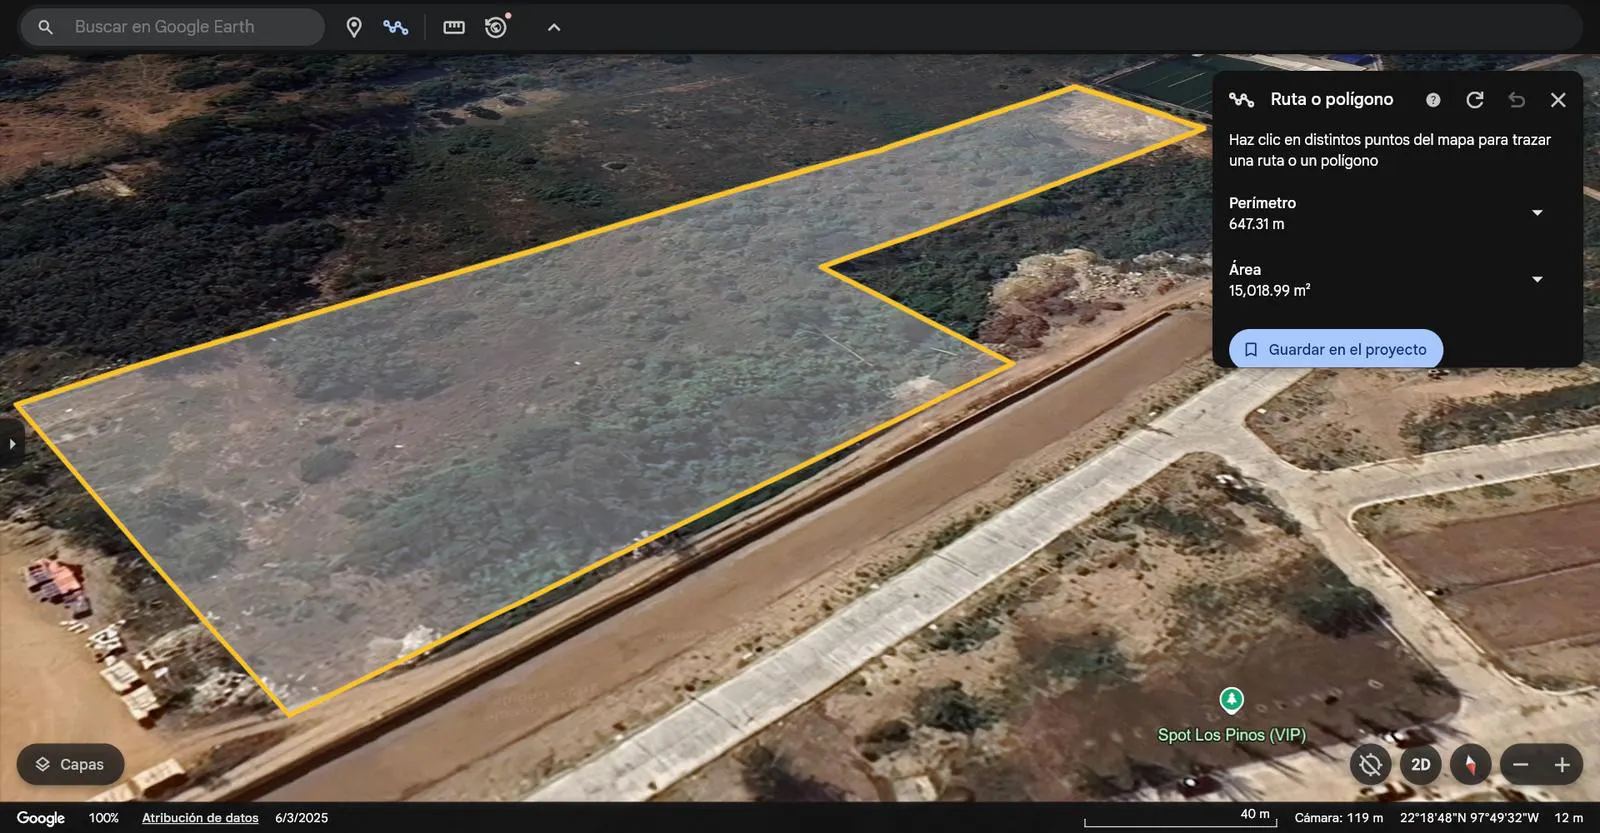The image size is (1600, 833).
Task: Collapse the toolbar with the up chevron
Action: click(x=554, y=27)
